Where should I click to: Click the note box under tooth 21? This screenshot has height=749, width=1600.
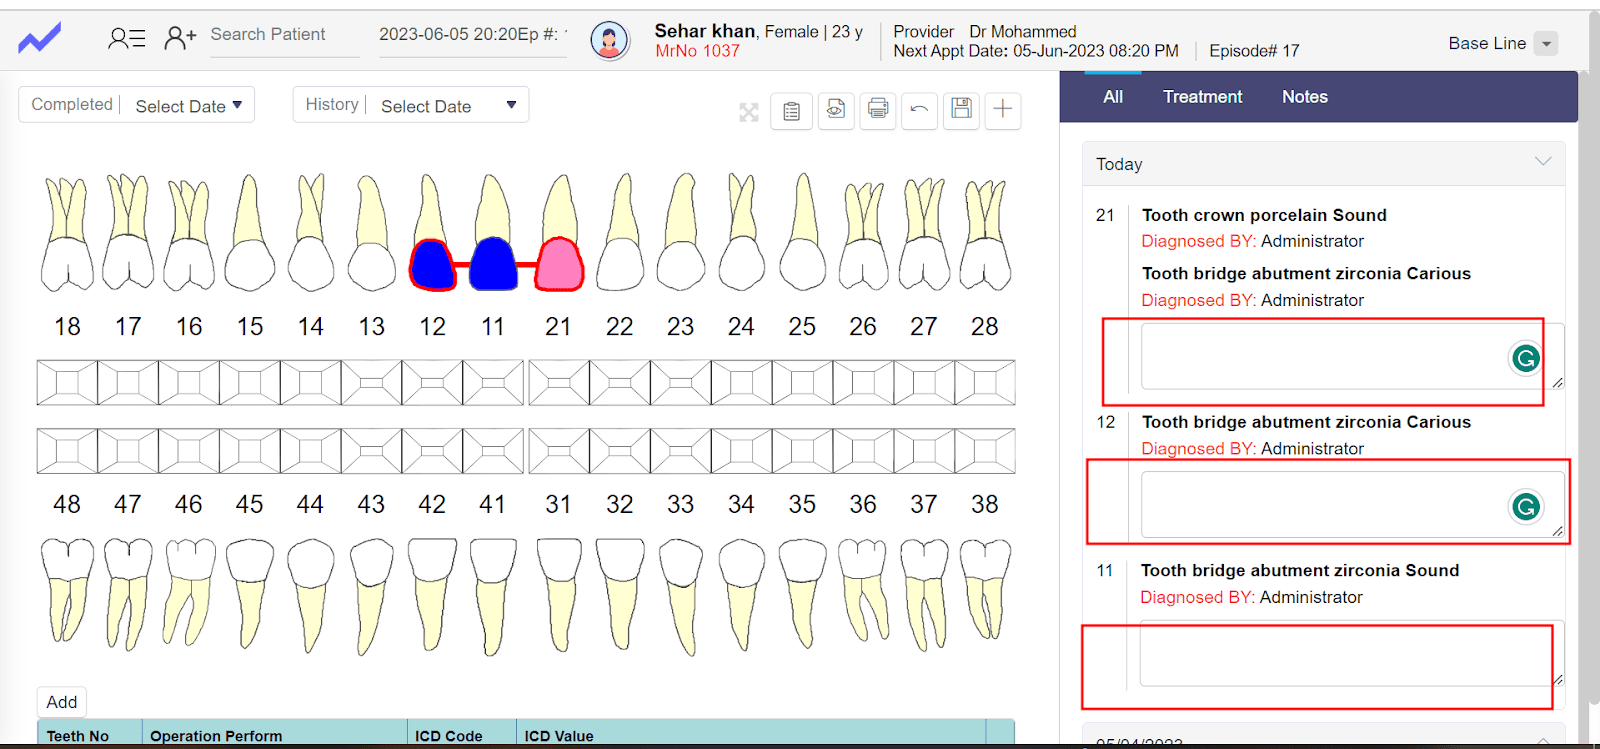[x=1352, y=356]
